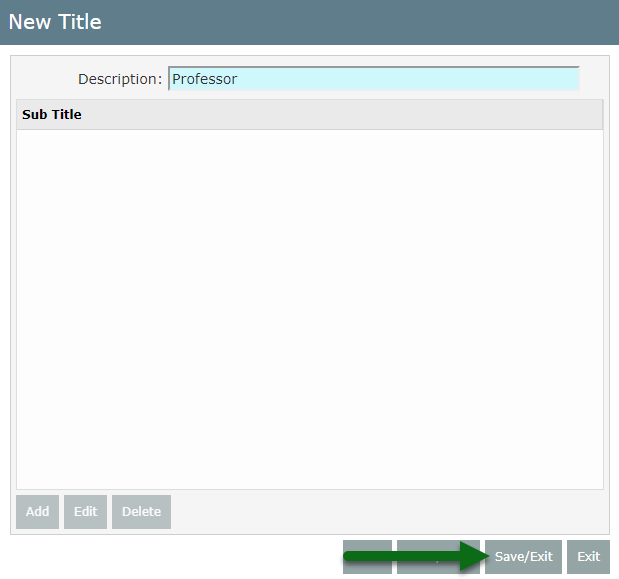Add a new sub title

point(38,512)
